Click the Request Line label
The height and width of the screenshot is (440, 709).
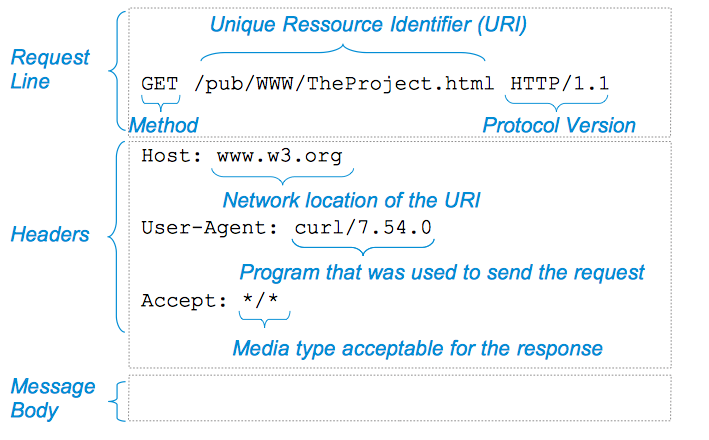click(x=50, y=69)
